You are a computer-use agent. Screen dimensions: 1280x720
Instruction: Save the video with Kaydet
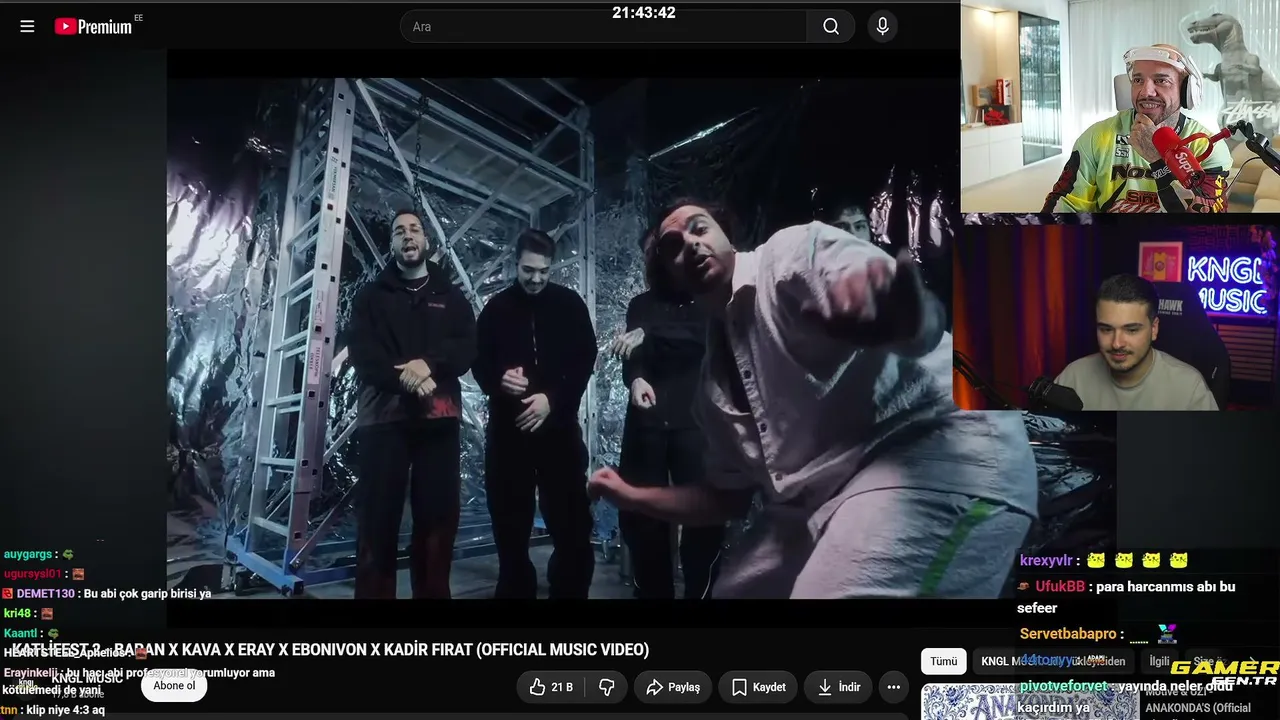pos(758,687)
